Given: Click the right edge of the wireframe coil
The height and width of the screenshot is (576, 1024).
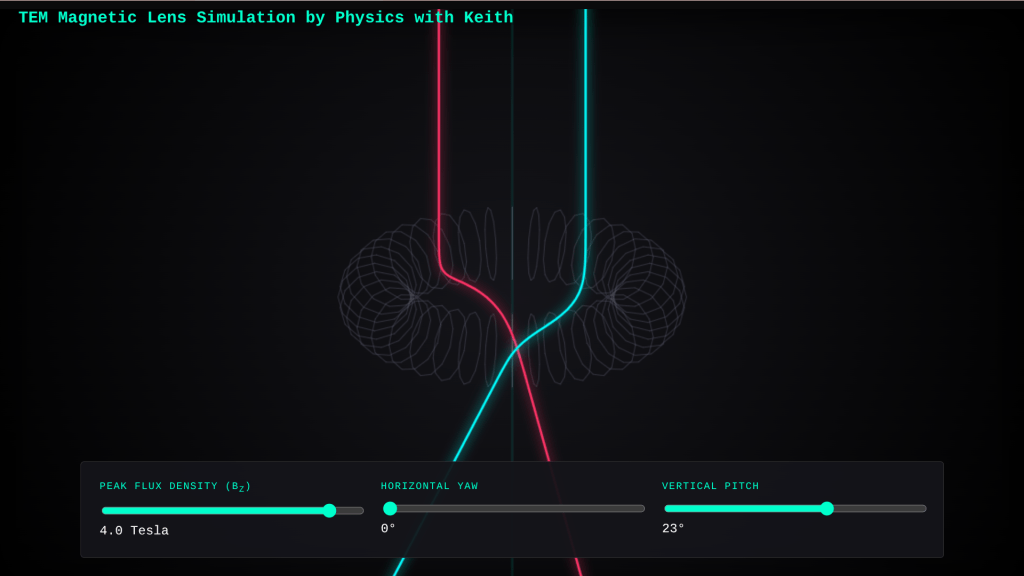Looking at the screenshot, I should point(683,295).
